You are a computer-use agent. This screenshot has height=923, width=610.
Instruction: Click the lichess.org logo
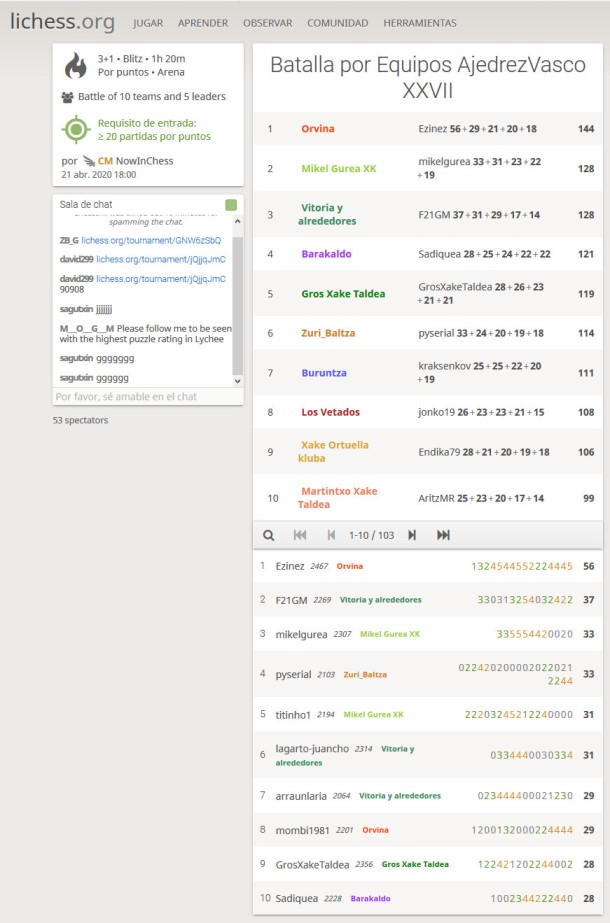tap(62, 22)
